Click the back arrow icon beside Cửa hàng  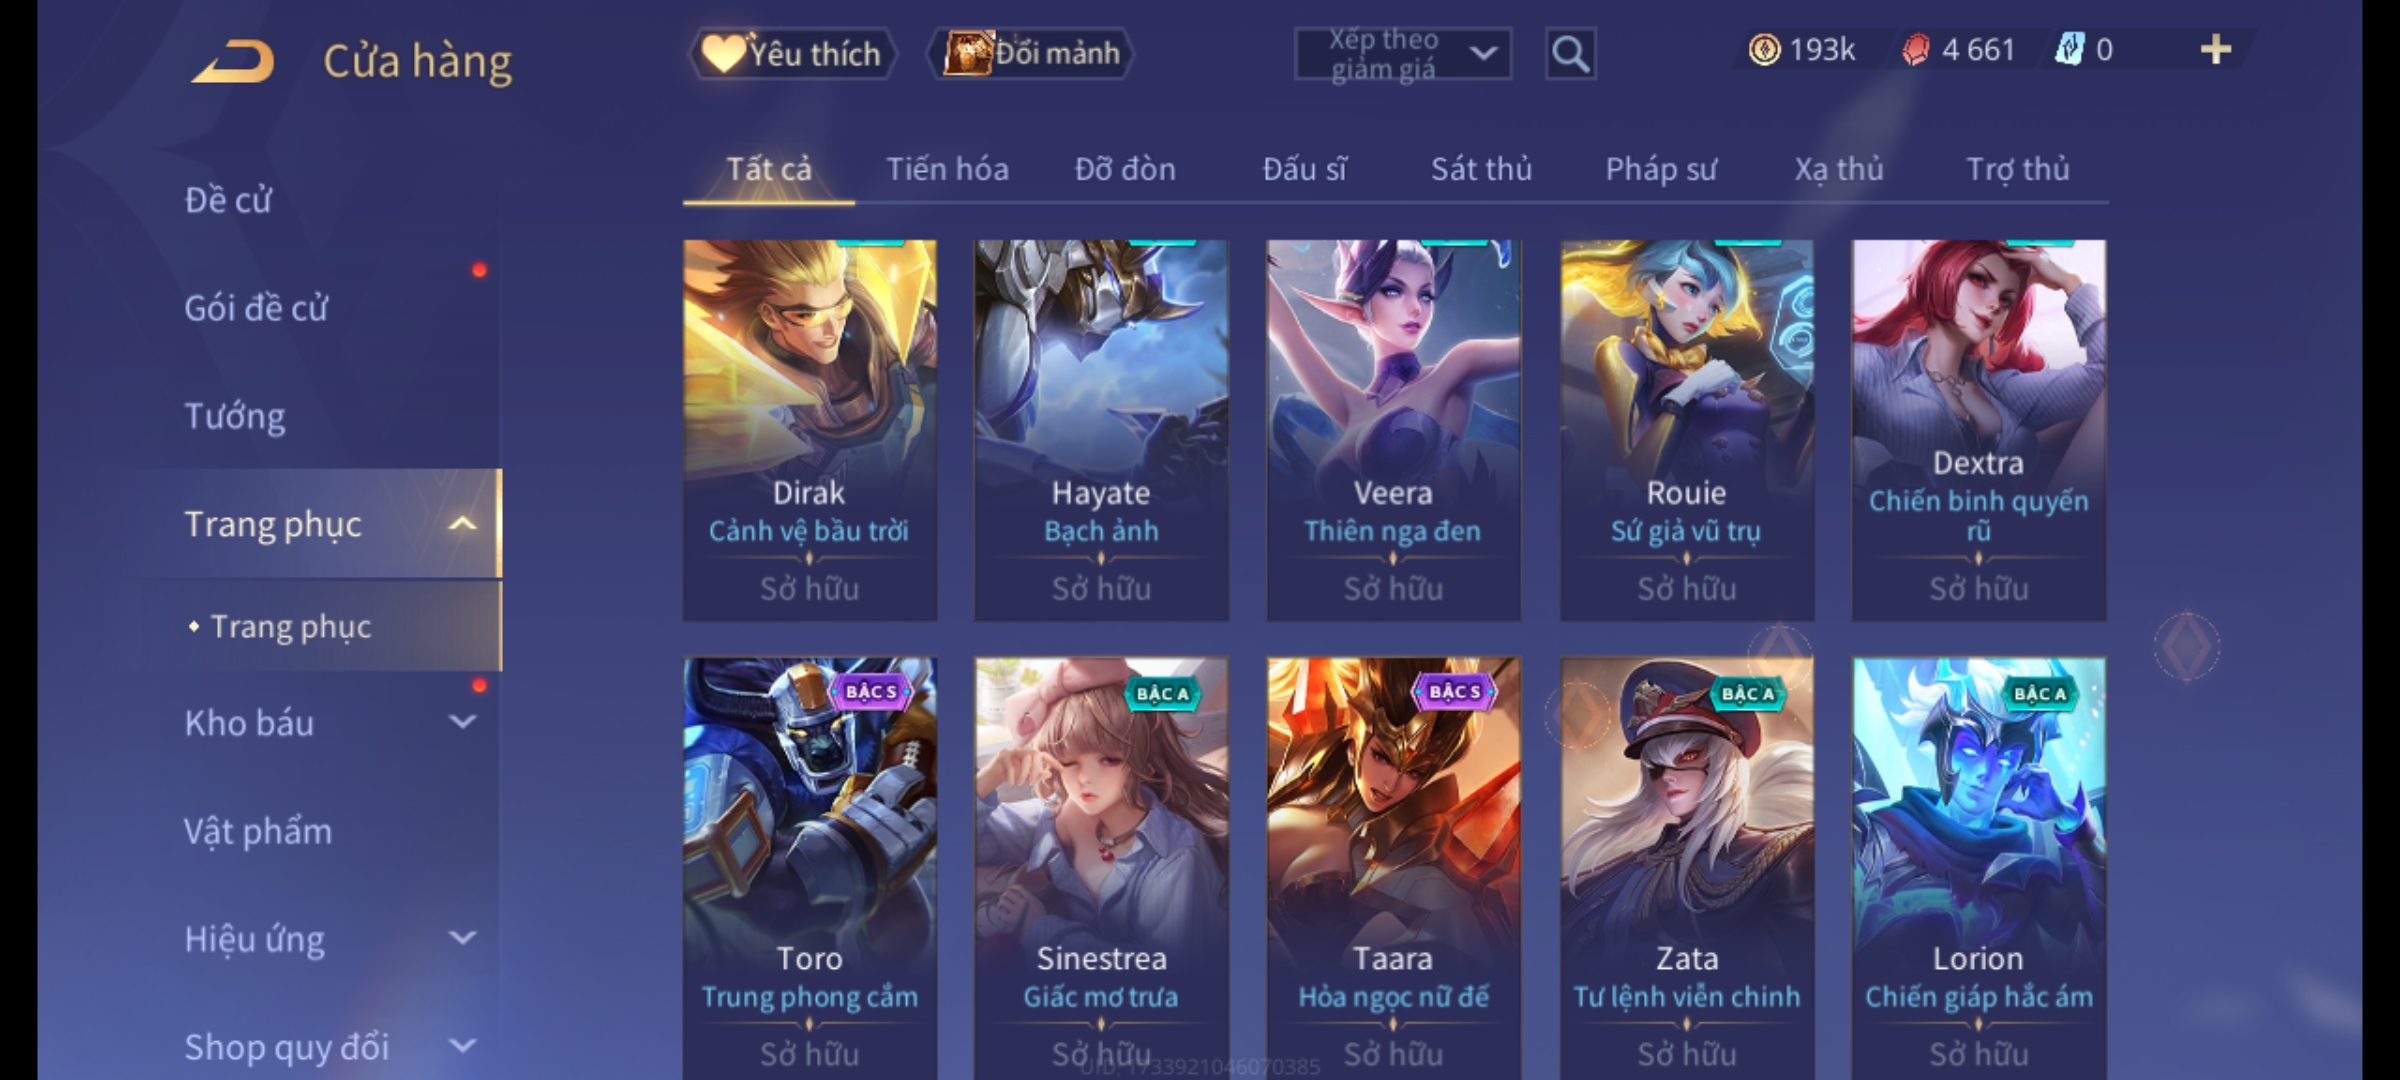[233, 61]
